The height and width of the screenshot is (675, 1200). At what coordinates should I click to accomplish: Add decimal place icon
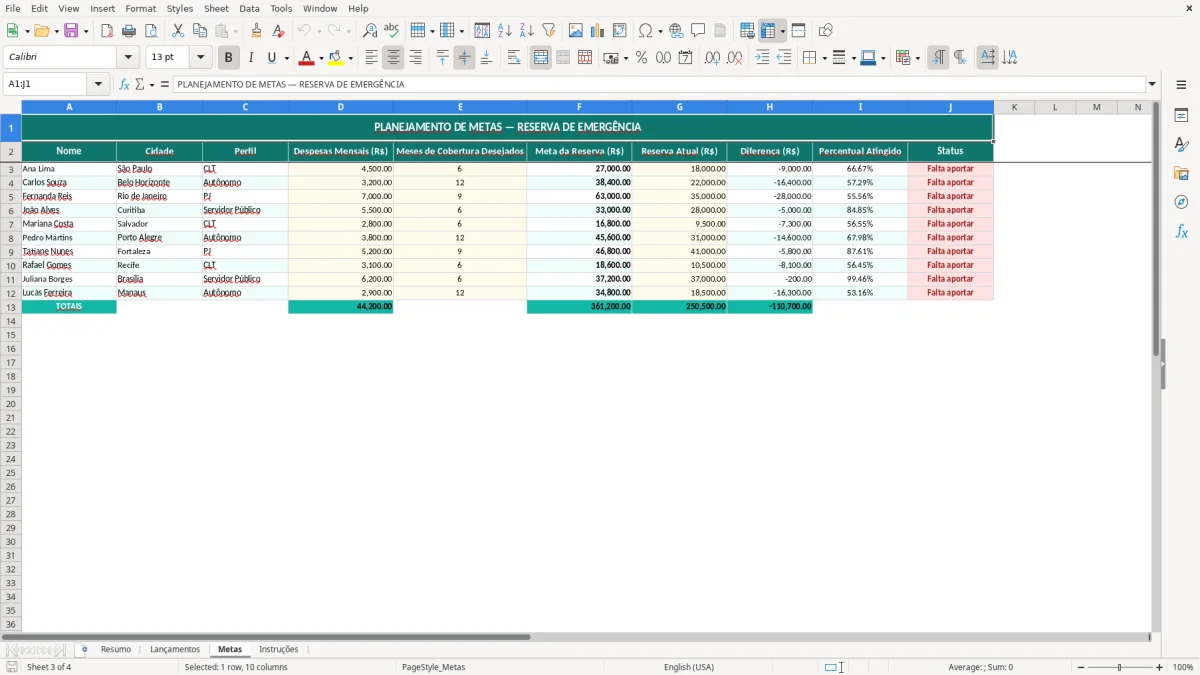[712, 58]
